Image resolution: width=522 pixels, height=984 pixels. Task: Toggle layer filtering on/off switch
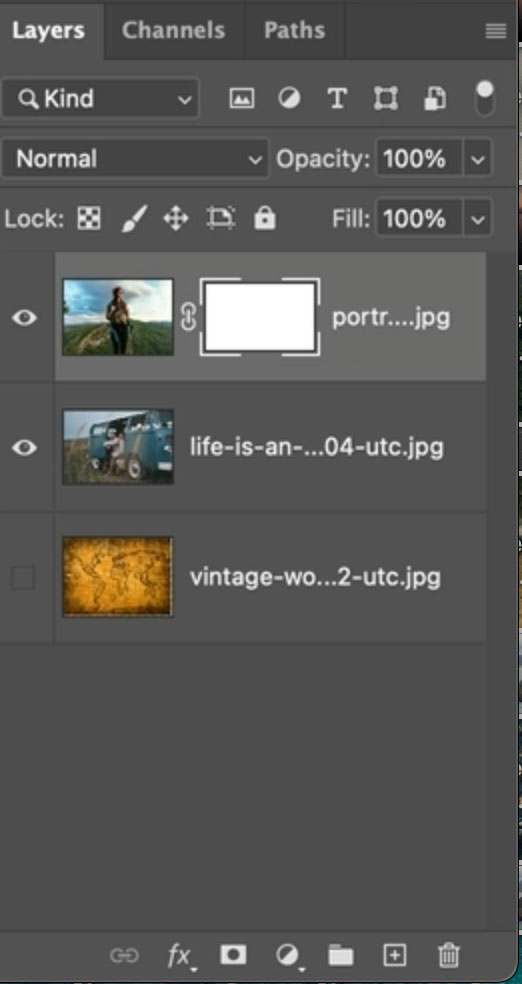coord(485,99)
